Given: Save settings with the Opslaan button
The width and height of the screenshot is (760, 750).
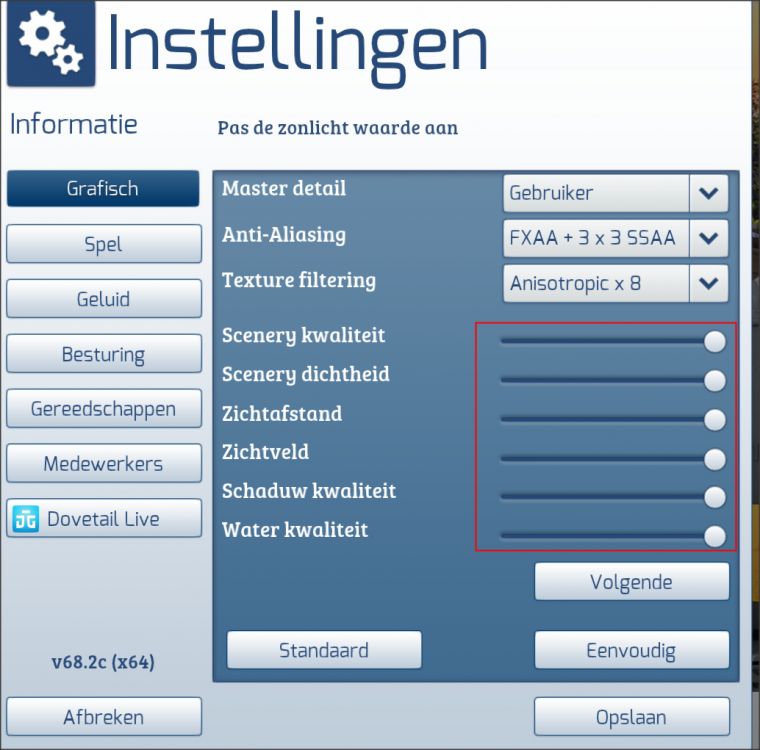Looking at the screenshot, I should pos(632,717).
